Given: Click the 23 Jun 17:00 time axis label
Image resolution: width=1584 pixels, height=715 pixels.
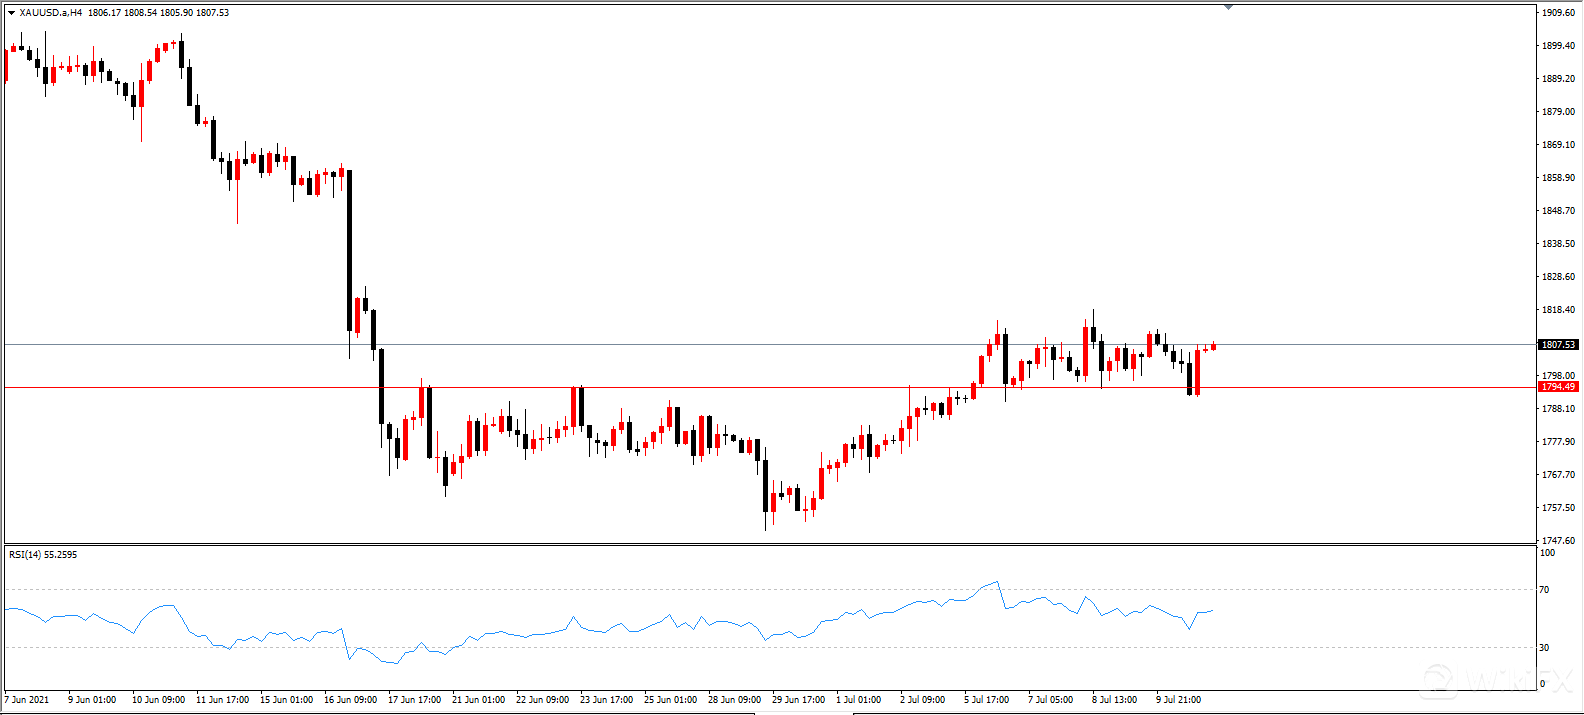Looking at the screenshot, I should coord(606,700).
